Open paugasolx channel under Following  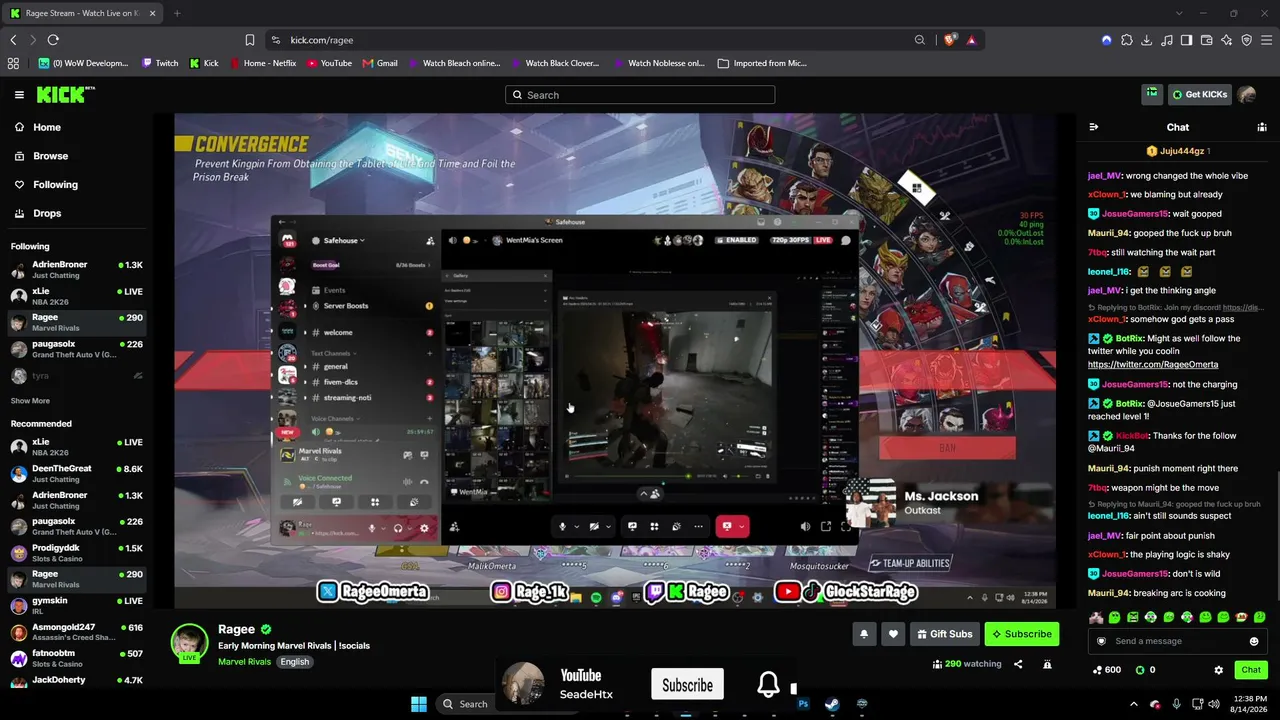(x=77, y=349)
